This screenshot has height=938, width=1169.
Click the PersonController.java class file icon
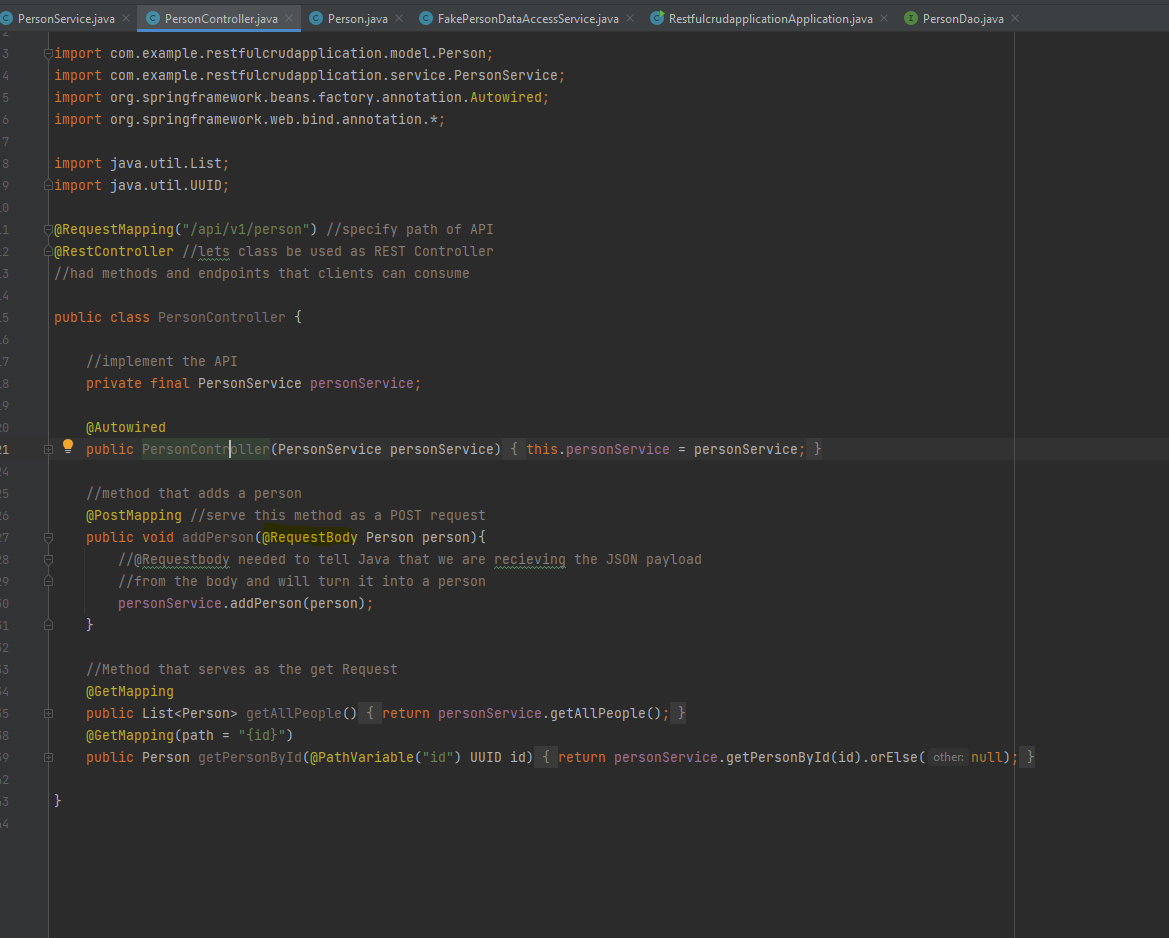pos(153,18)
